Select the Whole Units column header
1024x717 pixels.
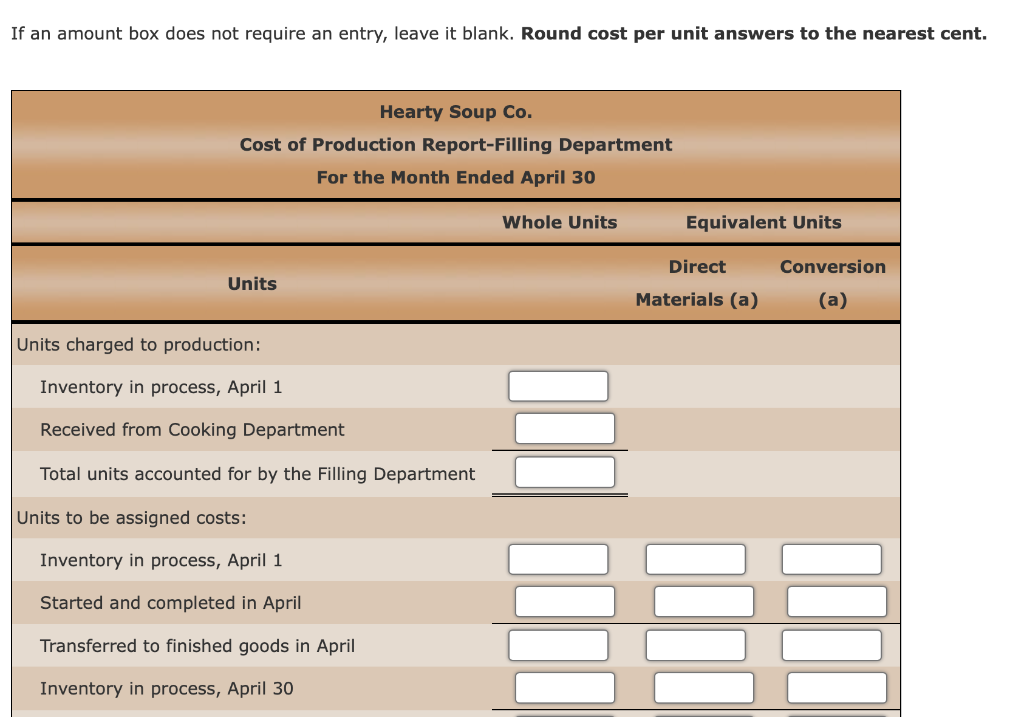coord(559,222)
